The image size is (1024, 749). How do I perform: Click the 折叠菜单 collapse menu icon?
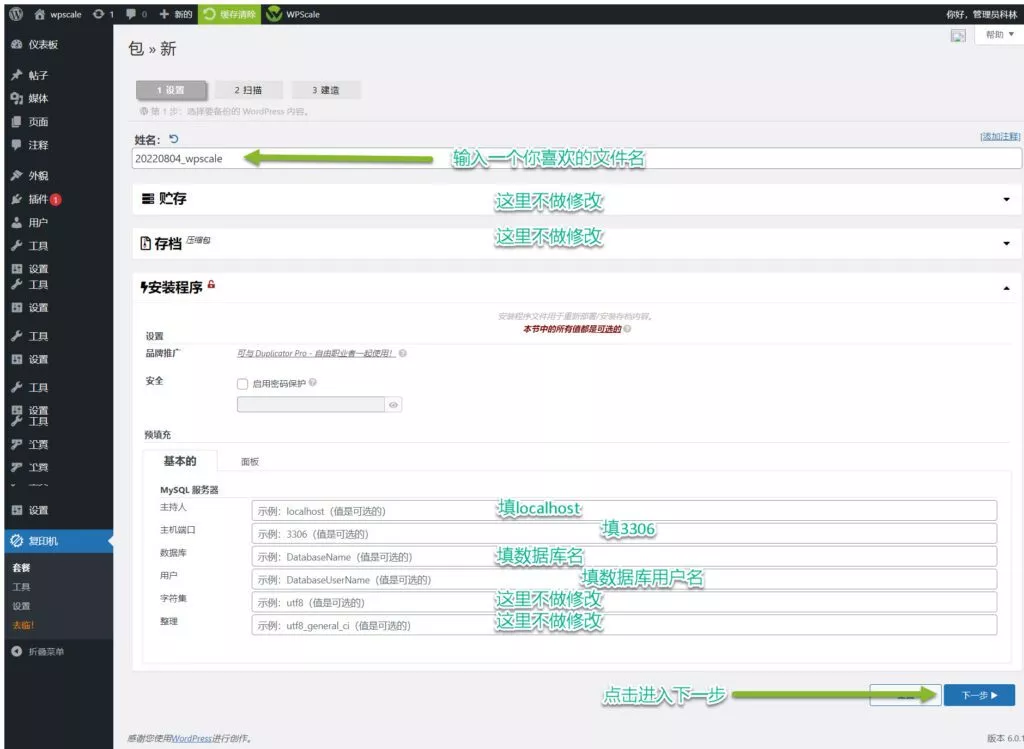tap(16, 651)
